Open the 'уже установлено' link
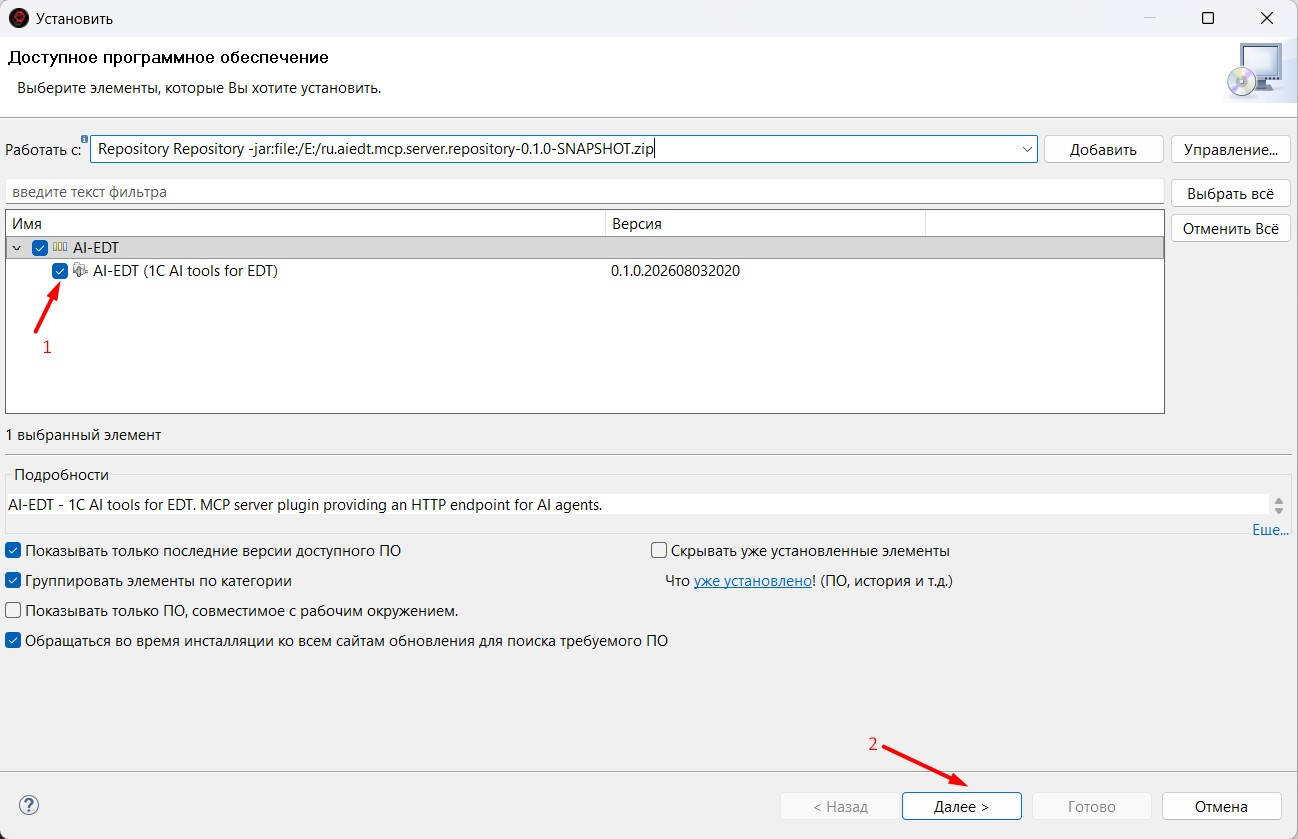The width and height of the screenshot is (1298, 839). (x=754, y=580)
